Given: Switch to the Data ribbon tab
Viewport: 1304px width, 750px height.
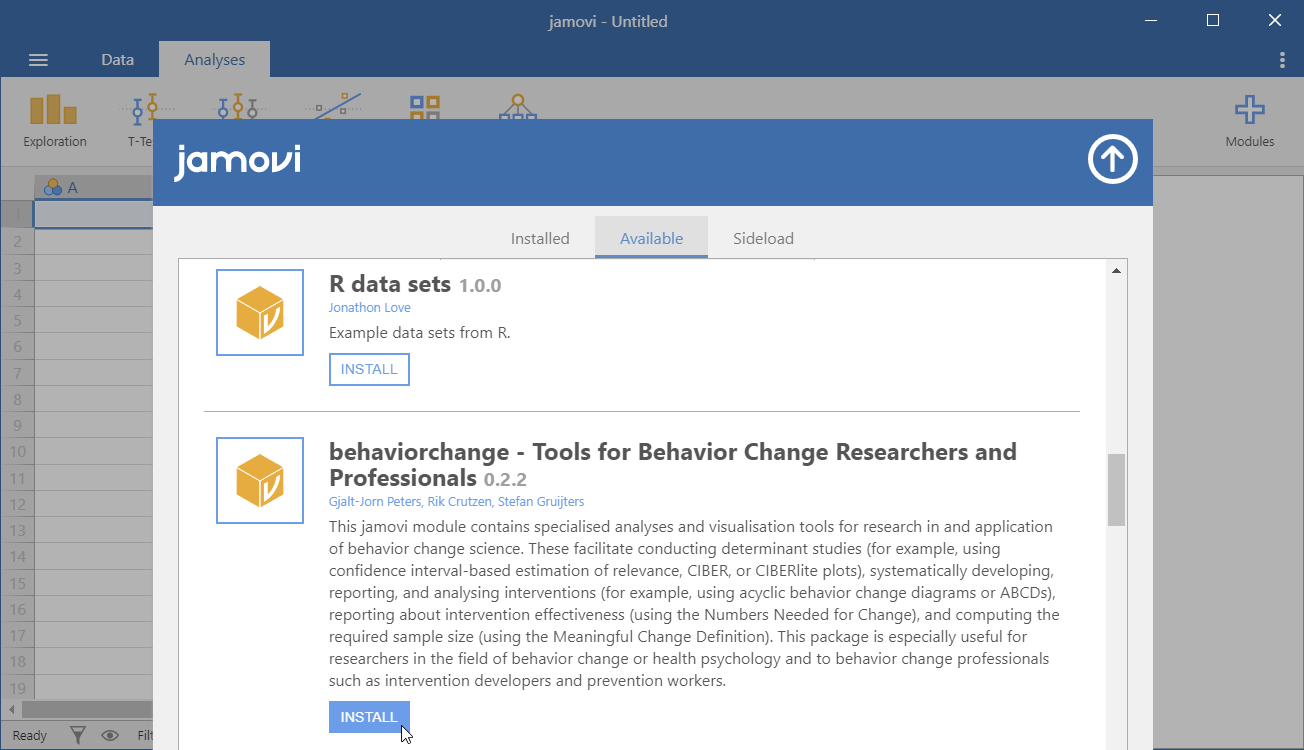Looking at the screenshot, I should 117,60.
